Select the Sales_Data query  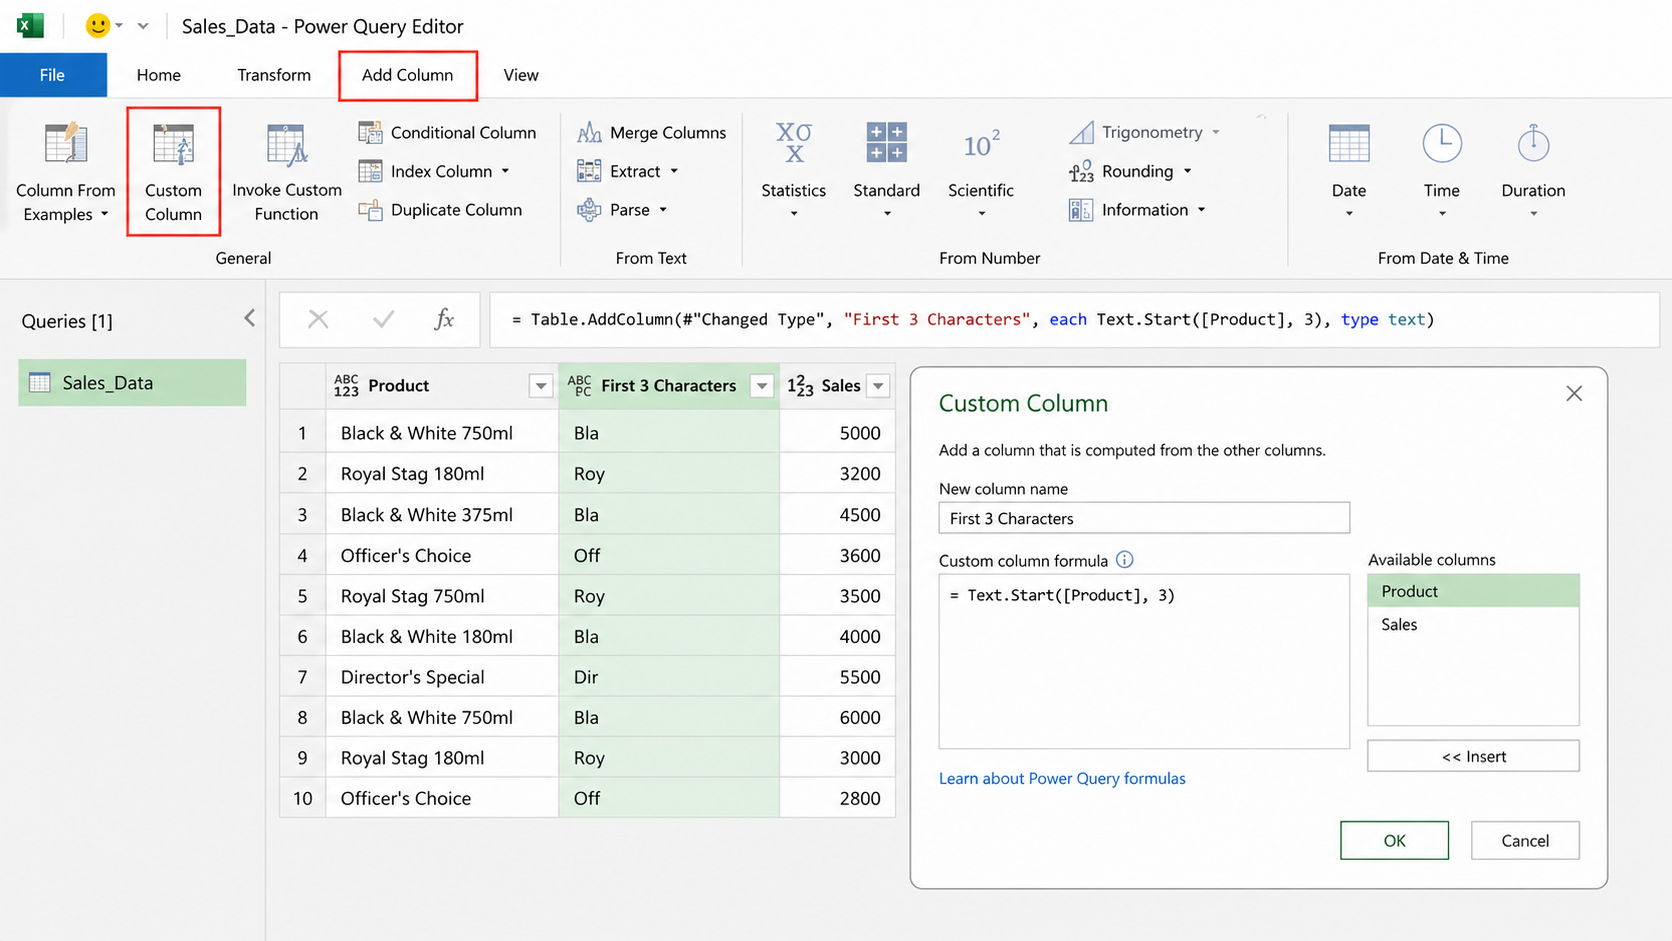[x=132, y=382]
